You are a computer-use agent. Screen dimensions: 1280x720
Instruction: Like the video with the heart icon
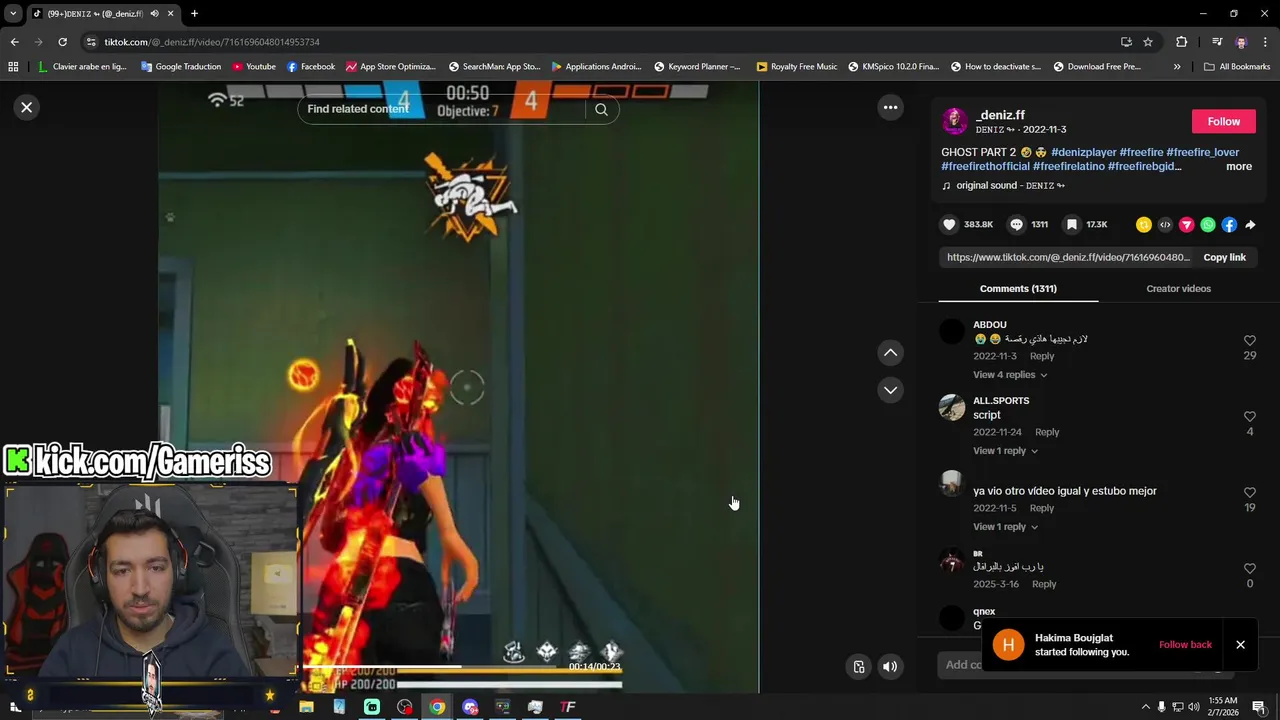(x=950, y=225)
